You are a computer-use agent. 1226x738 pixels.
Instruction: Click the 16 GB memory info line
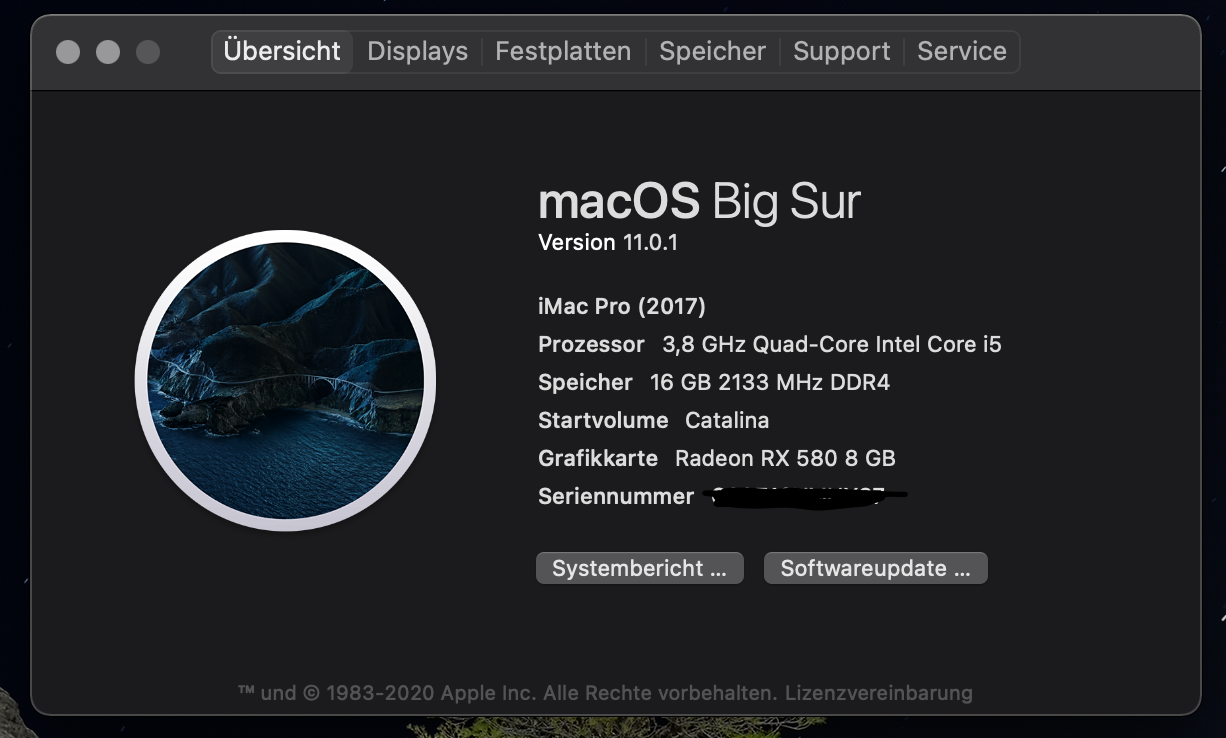coord(713,382)
